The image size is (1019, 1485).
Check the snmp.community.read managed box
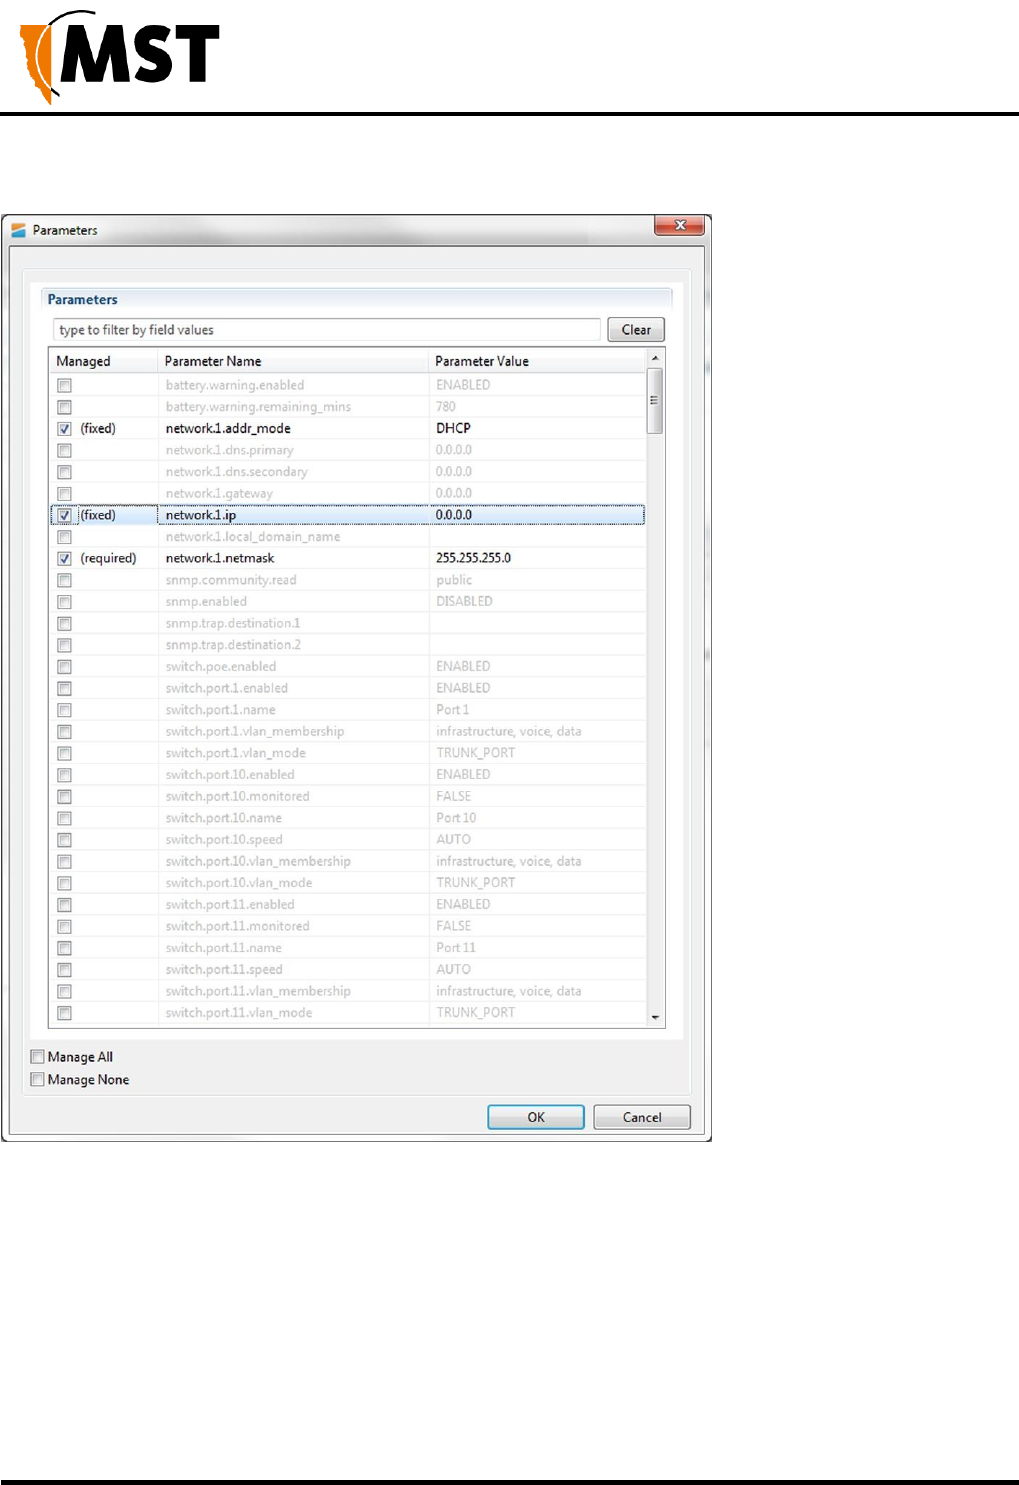[64, 580]
